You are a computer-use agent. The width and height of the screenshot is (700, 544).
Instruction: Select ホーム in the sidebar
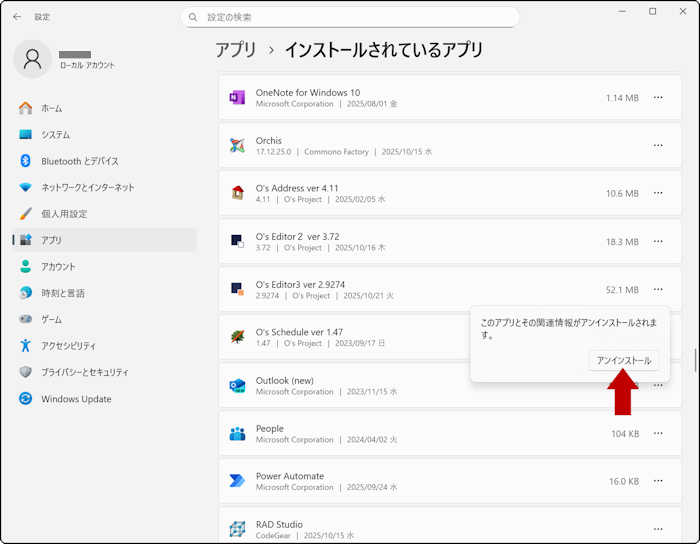(x=51, y=108)
